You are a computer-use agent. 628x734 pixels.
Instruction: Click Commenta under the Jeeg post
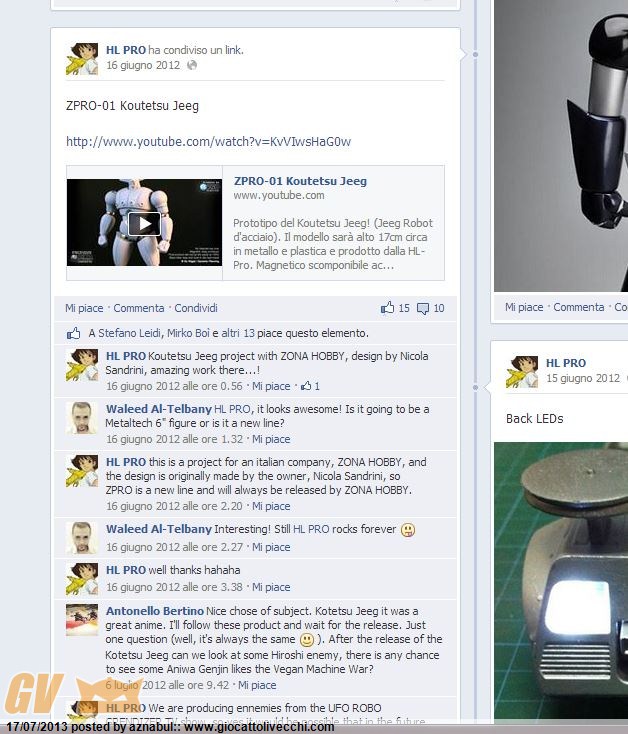click(139, 308)
